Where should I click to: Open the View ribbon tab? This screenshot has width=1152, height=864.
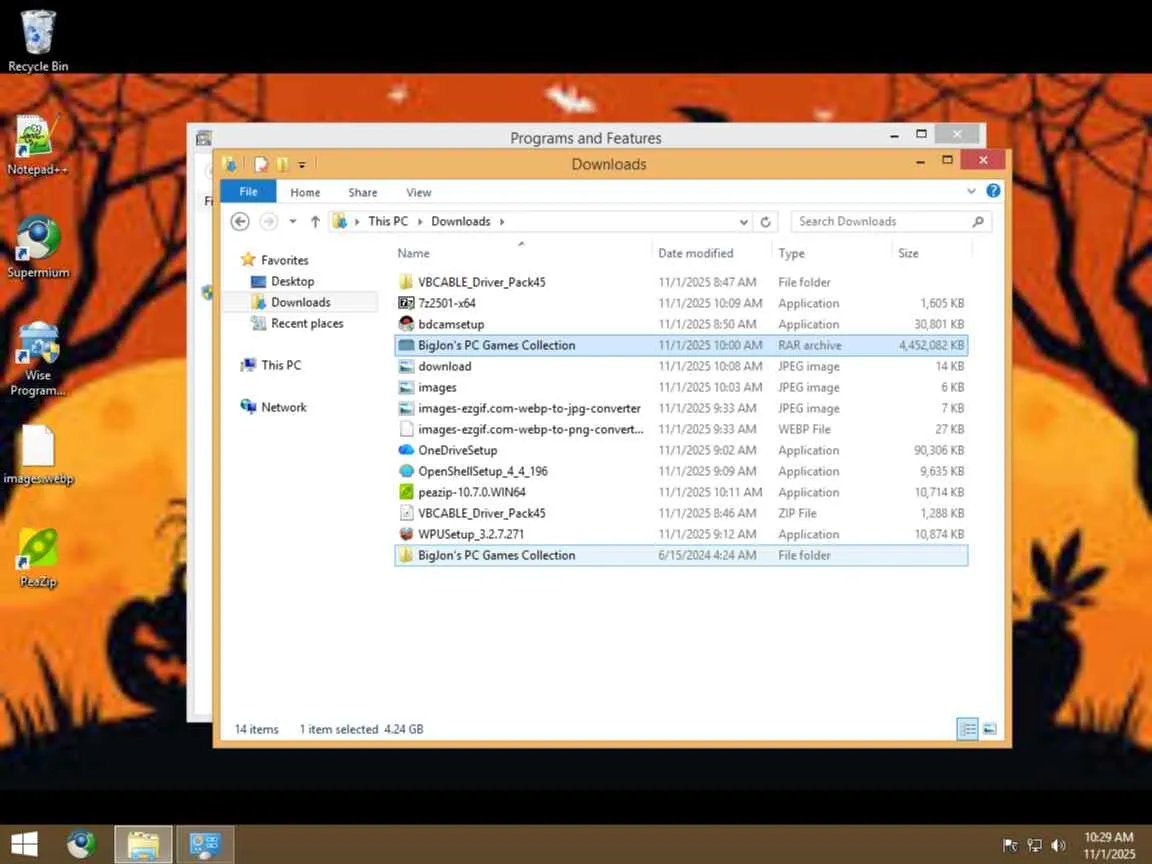418,192
